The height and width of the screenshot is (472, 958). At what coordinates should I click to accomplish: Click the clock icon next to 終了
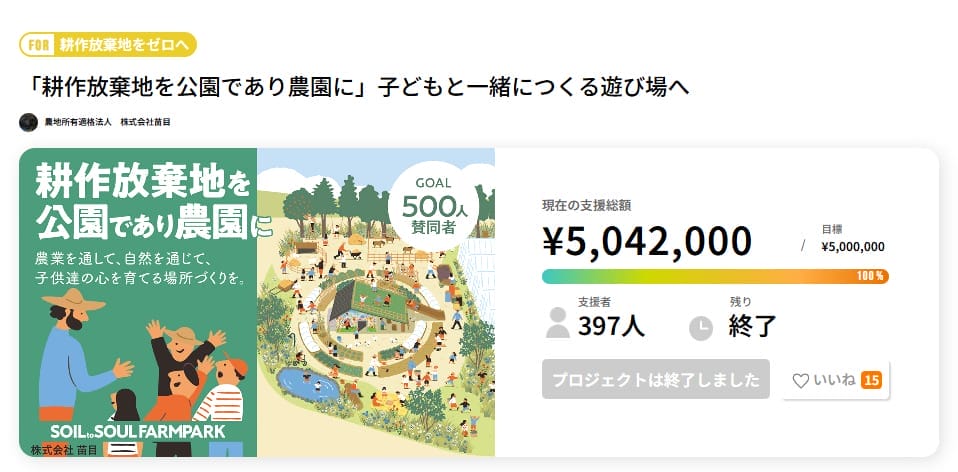coord(701,327)
